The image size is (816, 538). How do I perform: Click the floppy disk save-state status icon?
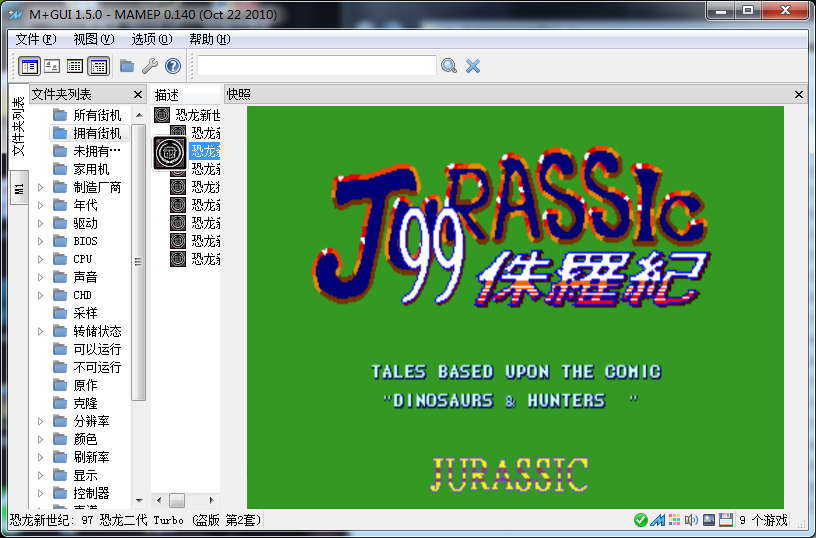(x=726, y=520)
